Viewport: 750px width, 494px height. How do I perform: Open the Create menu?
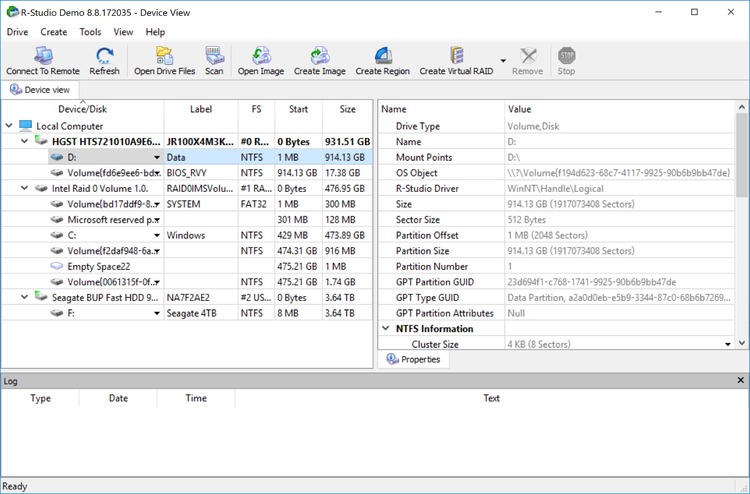pos(54,32)
